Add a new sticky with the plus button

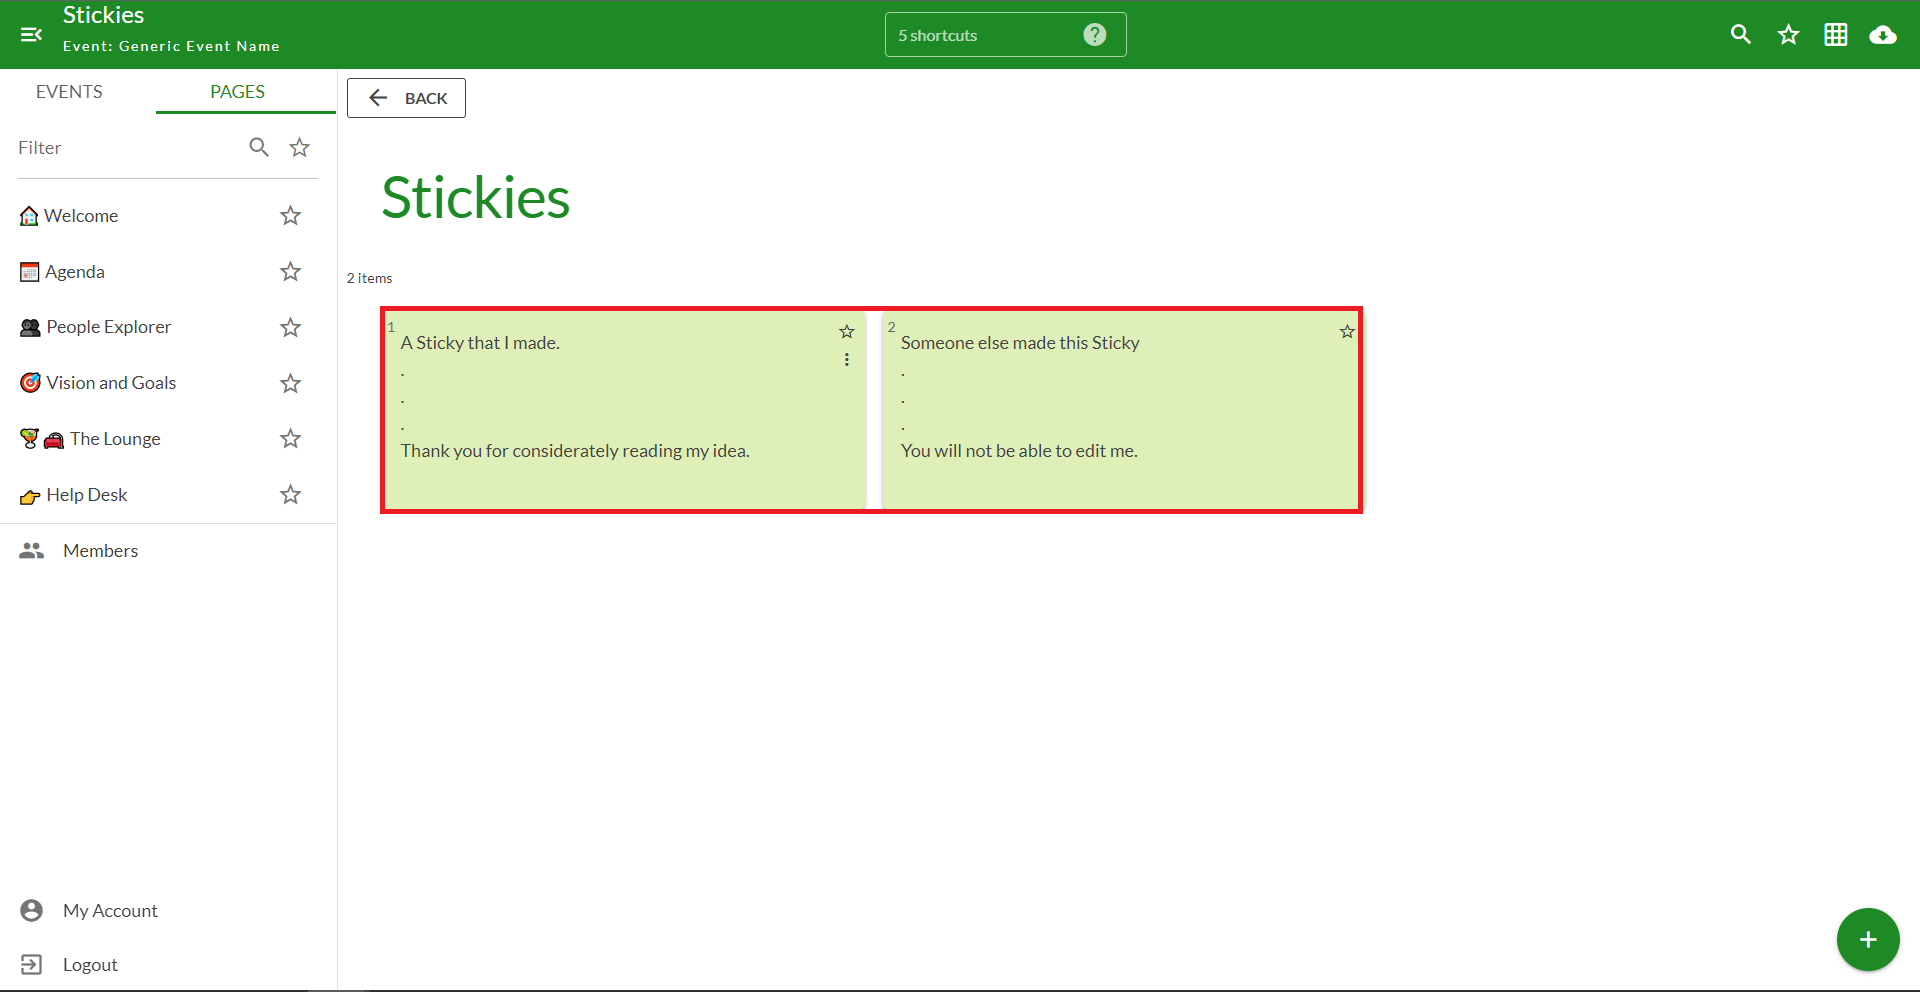(1867, 939)
